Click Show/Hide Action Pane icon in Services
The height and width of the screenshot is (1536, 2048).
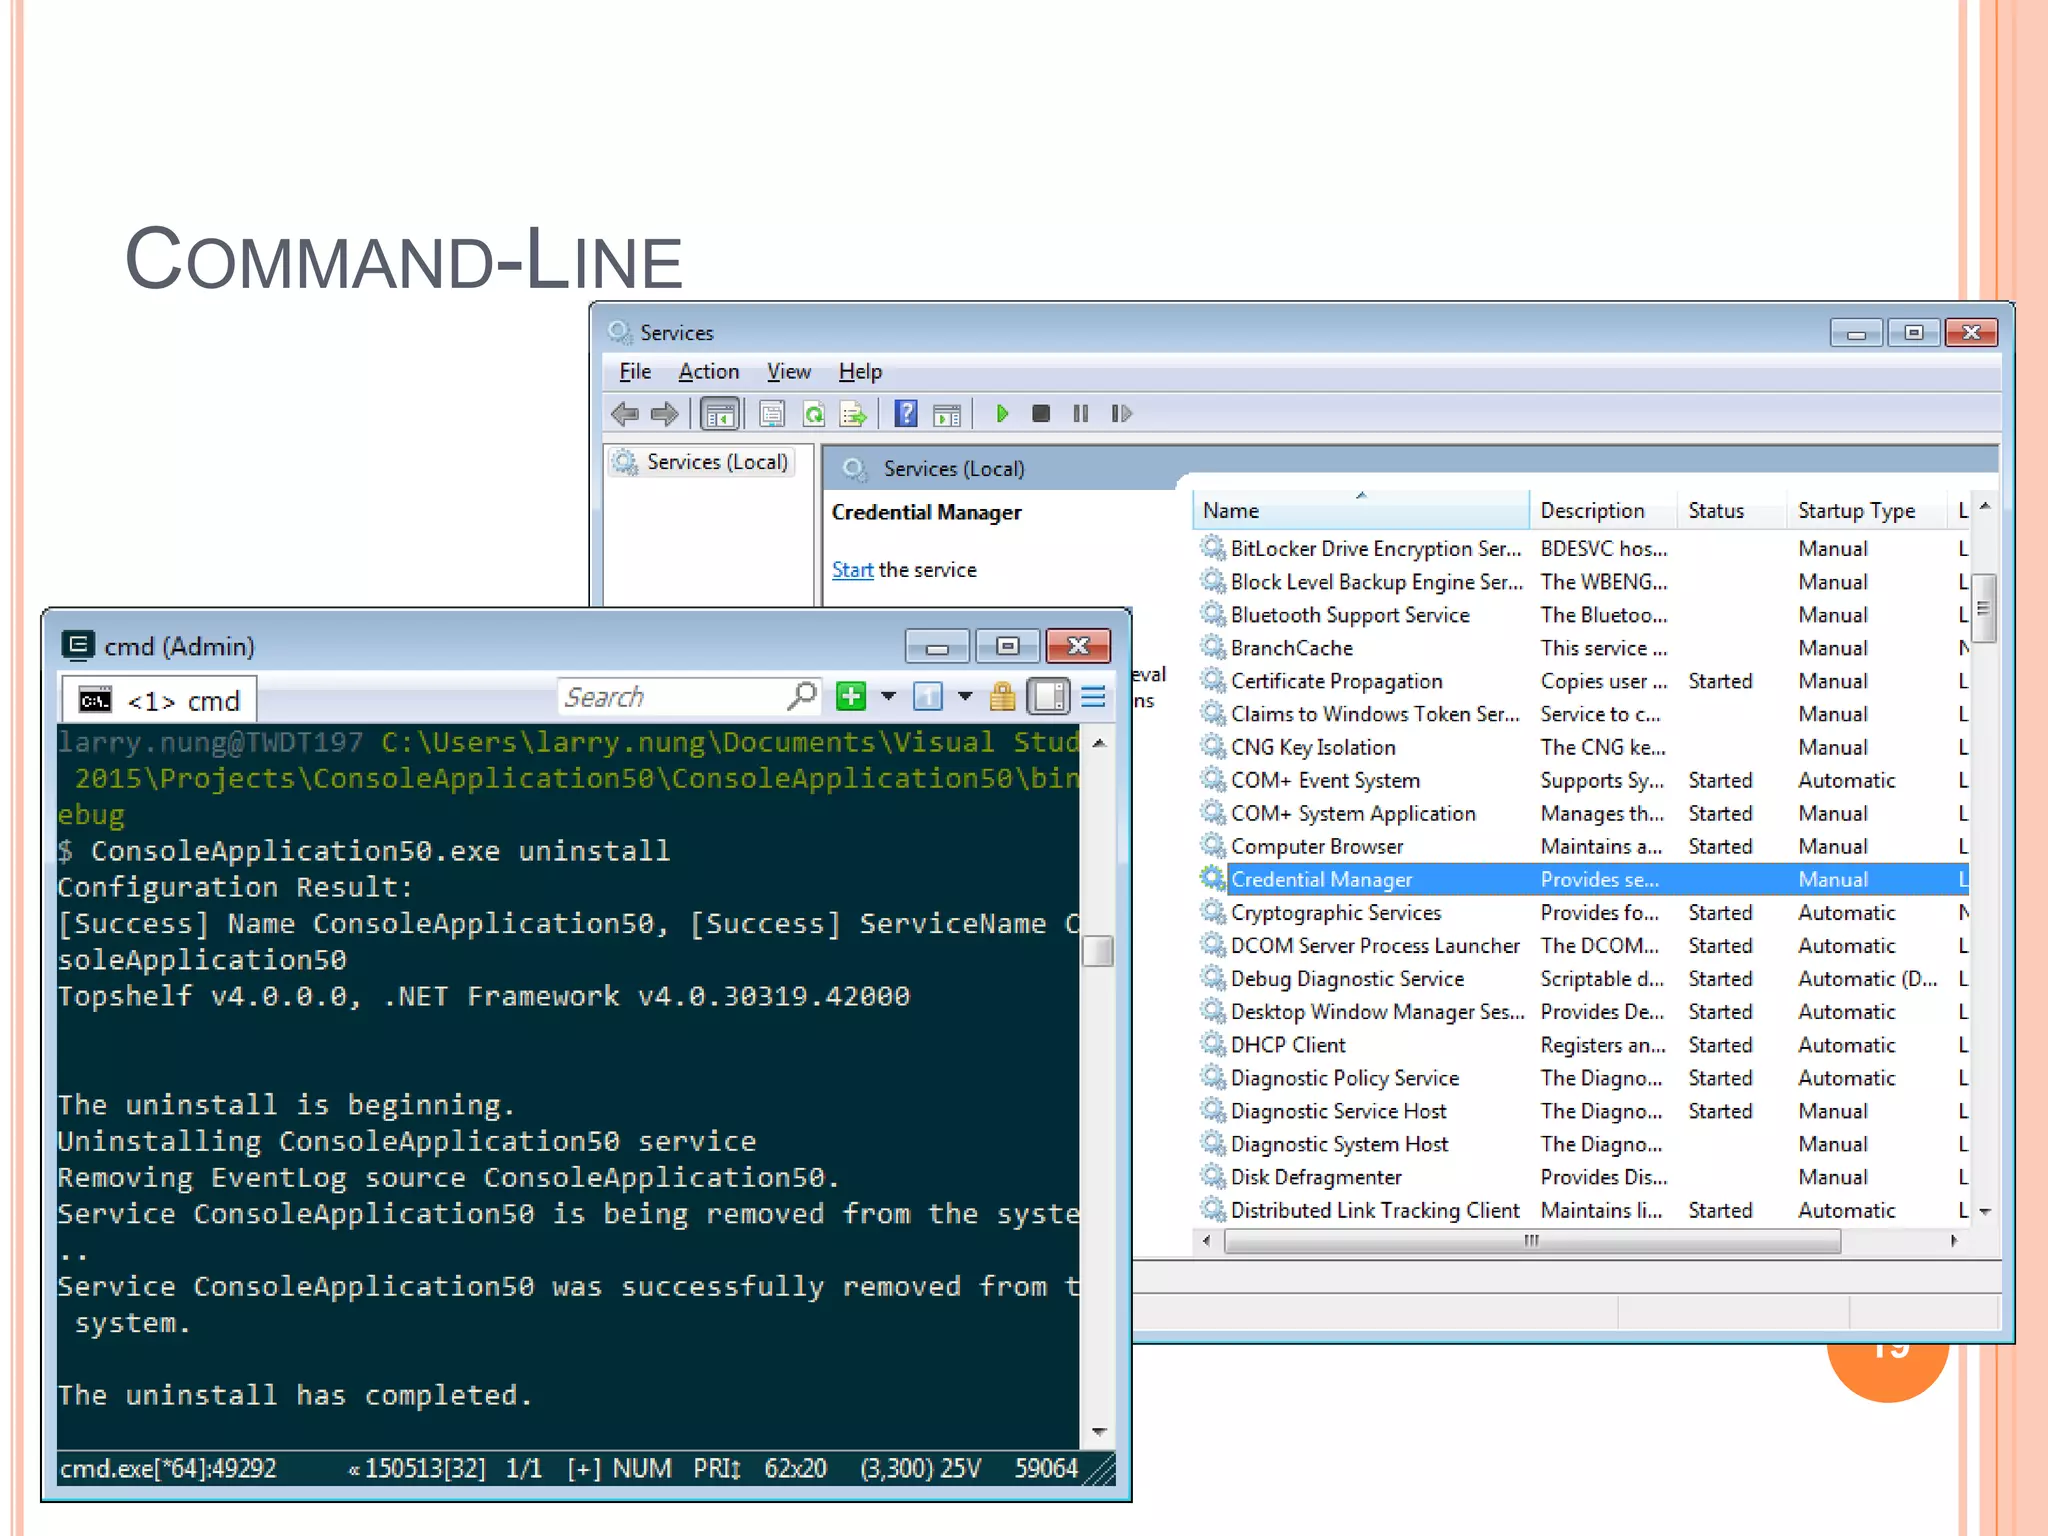[947, 413]
